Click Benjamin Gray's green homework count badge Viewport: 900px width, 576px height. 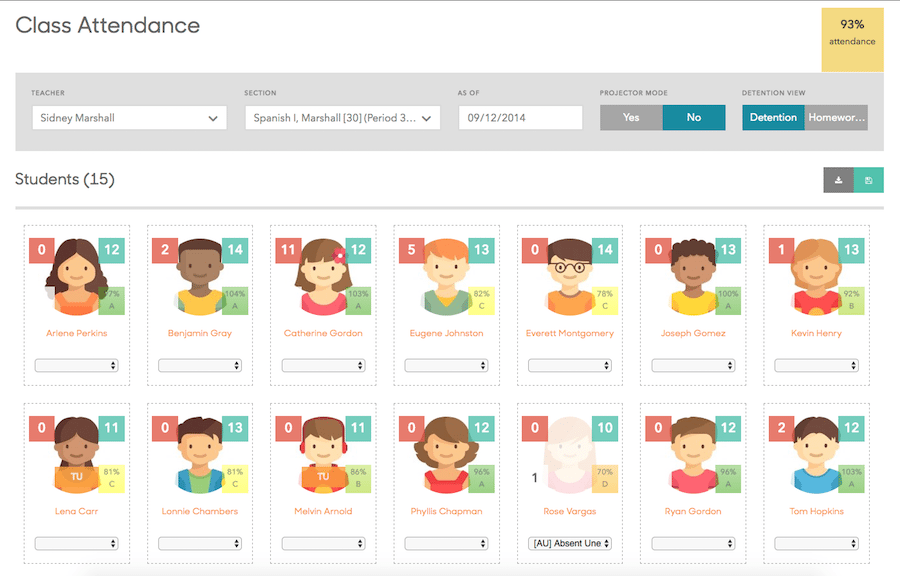[x=234, y=250]
